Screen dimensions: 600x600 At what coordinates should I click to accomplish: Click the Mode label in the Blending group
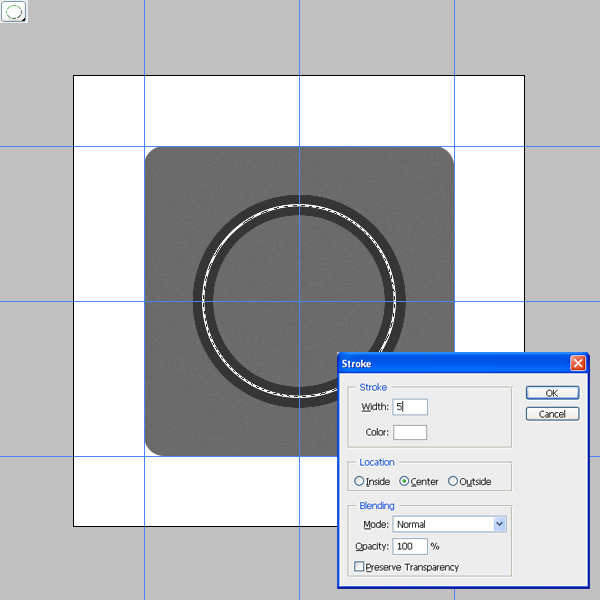coord(375,524)
